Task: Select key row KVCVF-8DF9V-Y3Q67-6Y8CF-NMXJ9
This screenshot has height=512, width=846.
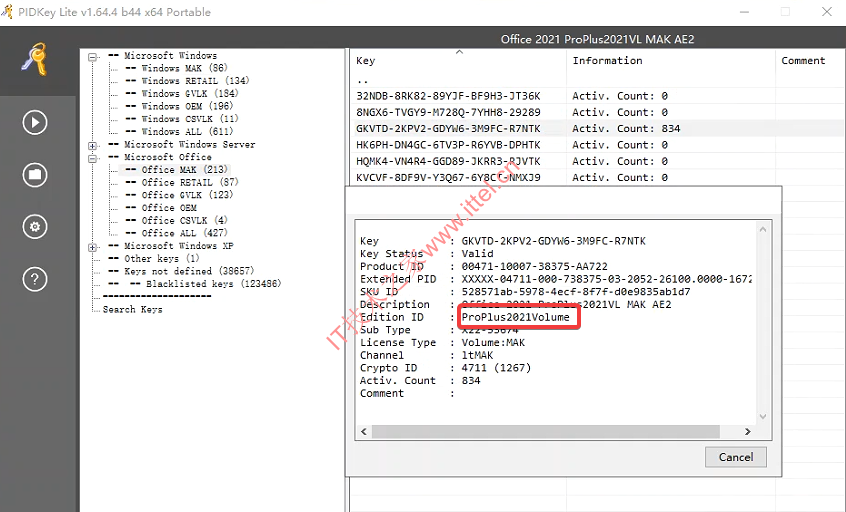Action: pos(448,177)
